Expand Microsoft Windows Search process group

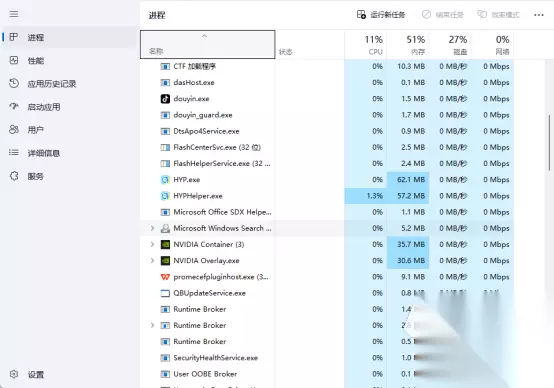tap(152, 228)
